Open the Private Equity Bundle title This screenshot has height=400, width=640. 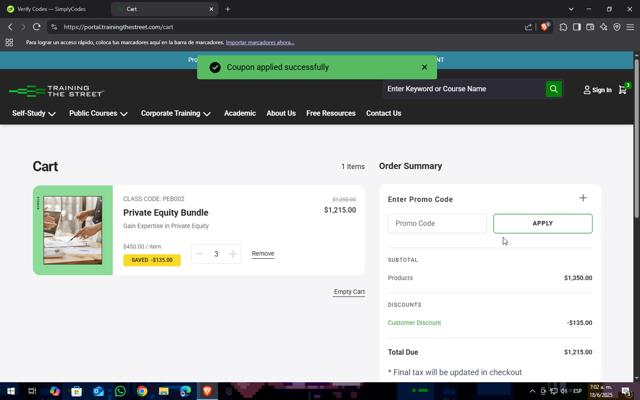tap(166, 213)
